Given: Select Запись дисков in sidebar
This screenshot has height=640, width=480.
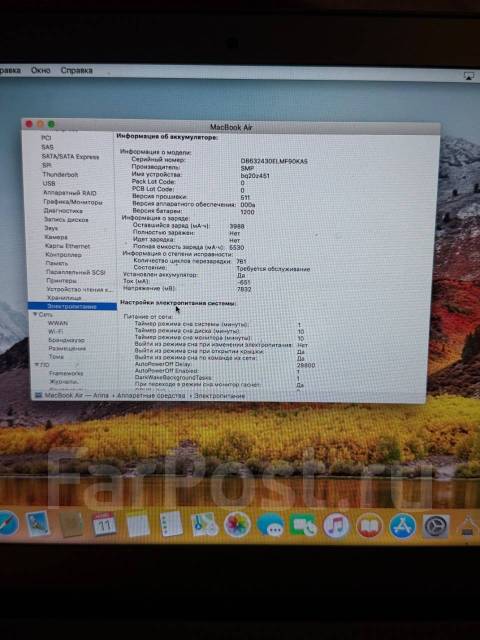Looking at the screenshot, I should (x=66, y=219).
